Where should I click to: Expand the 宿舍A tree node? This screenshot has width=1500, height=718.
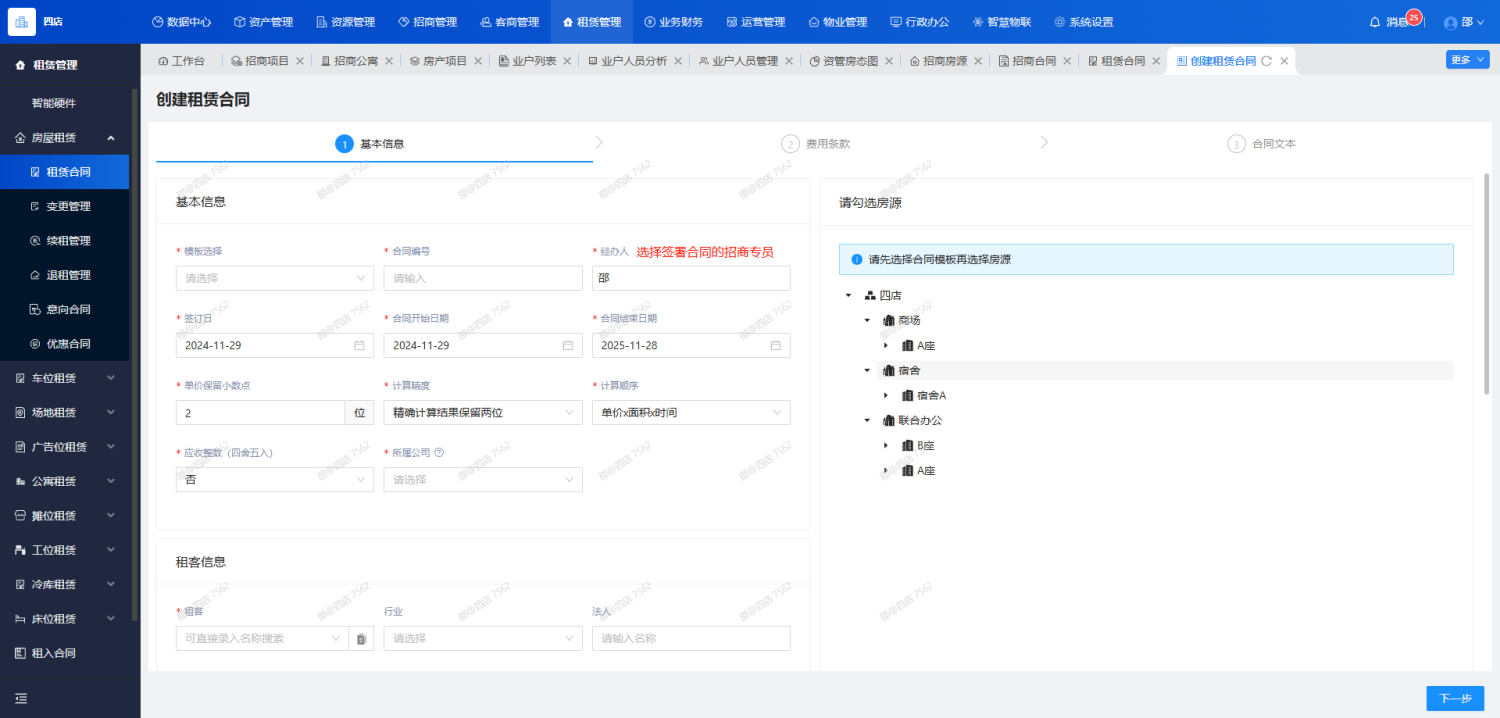886,396
